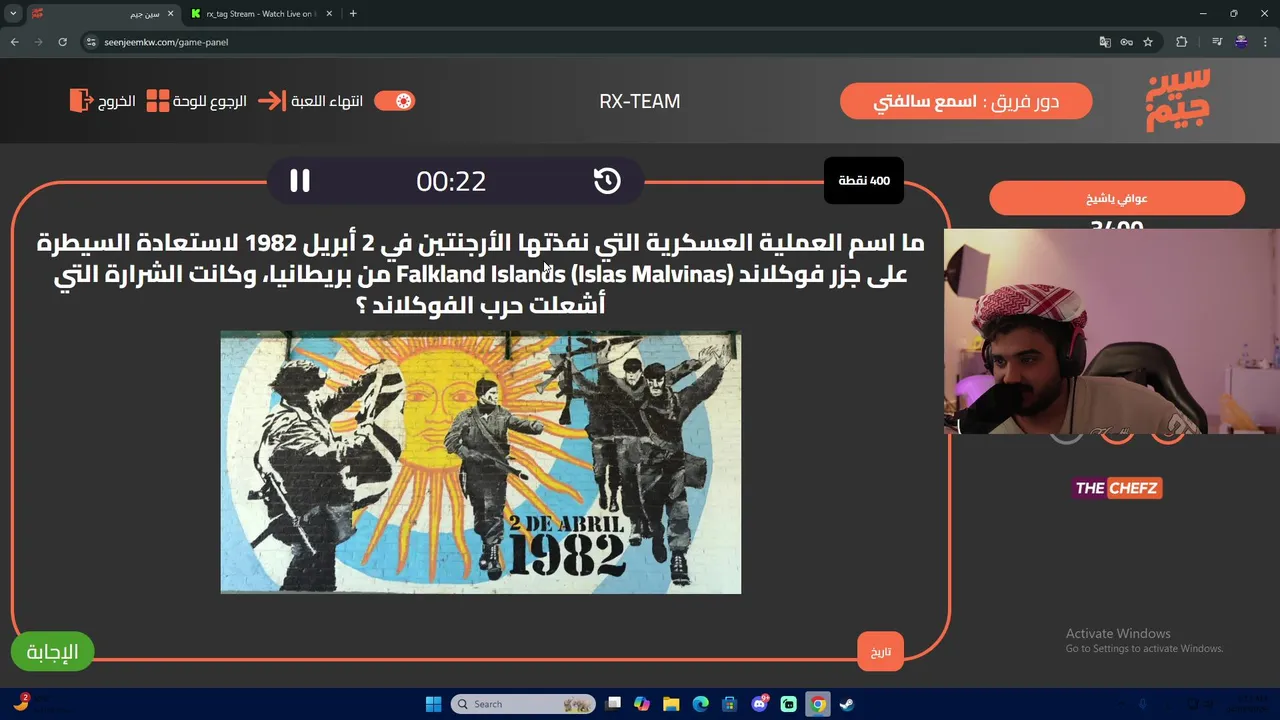Open a new browser tab
The image size is (1280, 720).
[x=353, y=14]
